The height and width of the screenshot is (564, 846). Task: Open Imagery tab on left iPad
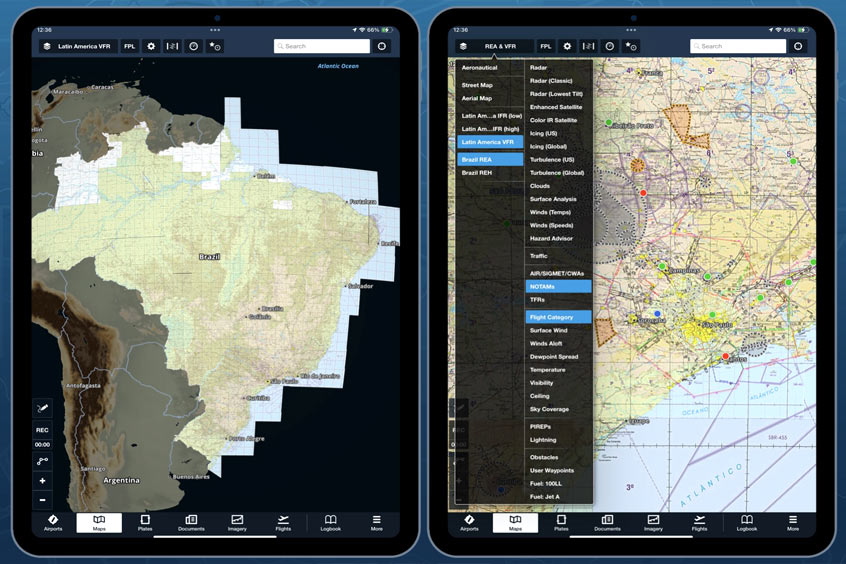click(x=237, y=522)
